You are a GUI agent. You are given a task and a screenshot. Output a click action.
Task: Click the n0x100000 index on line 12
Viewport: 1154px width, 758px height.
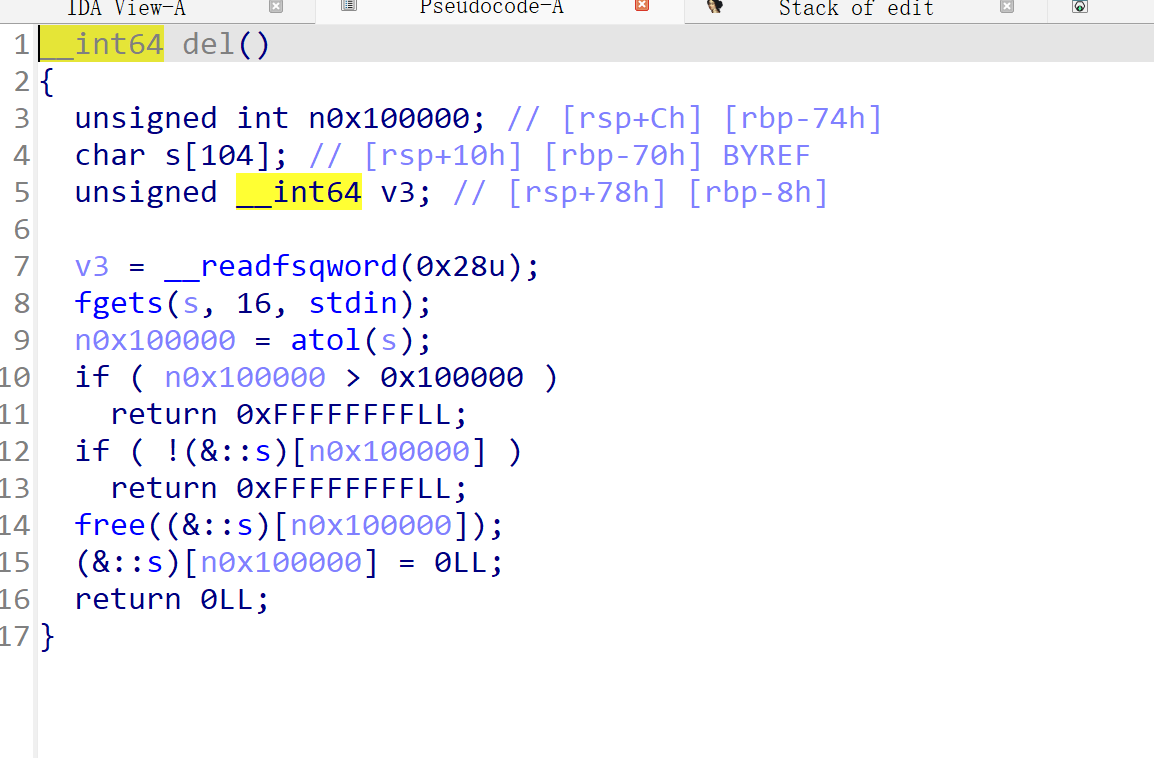coord(389,451)
